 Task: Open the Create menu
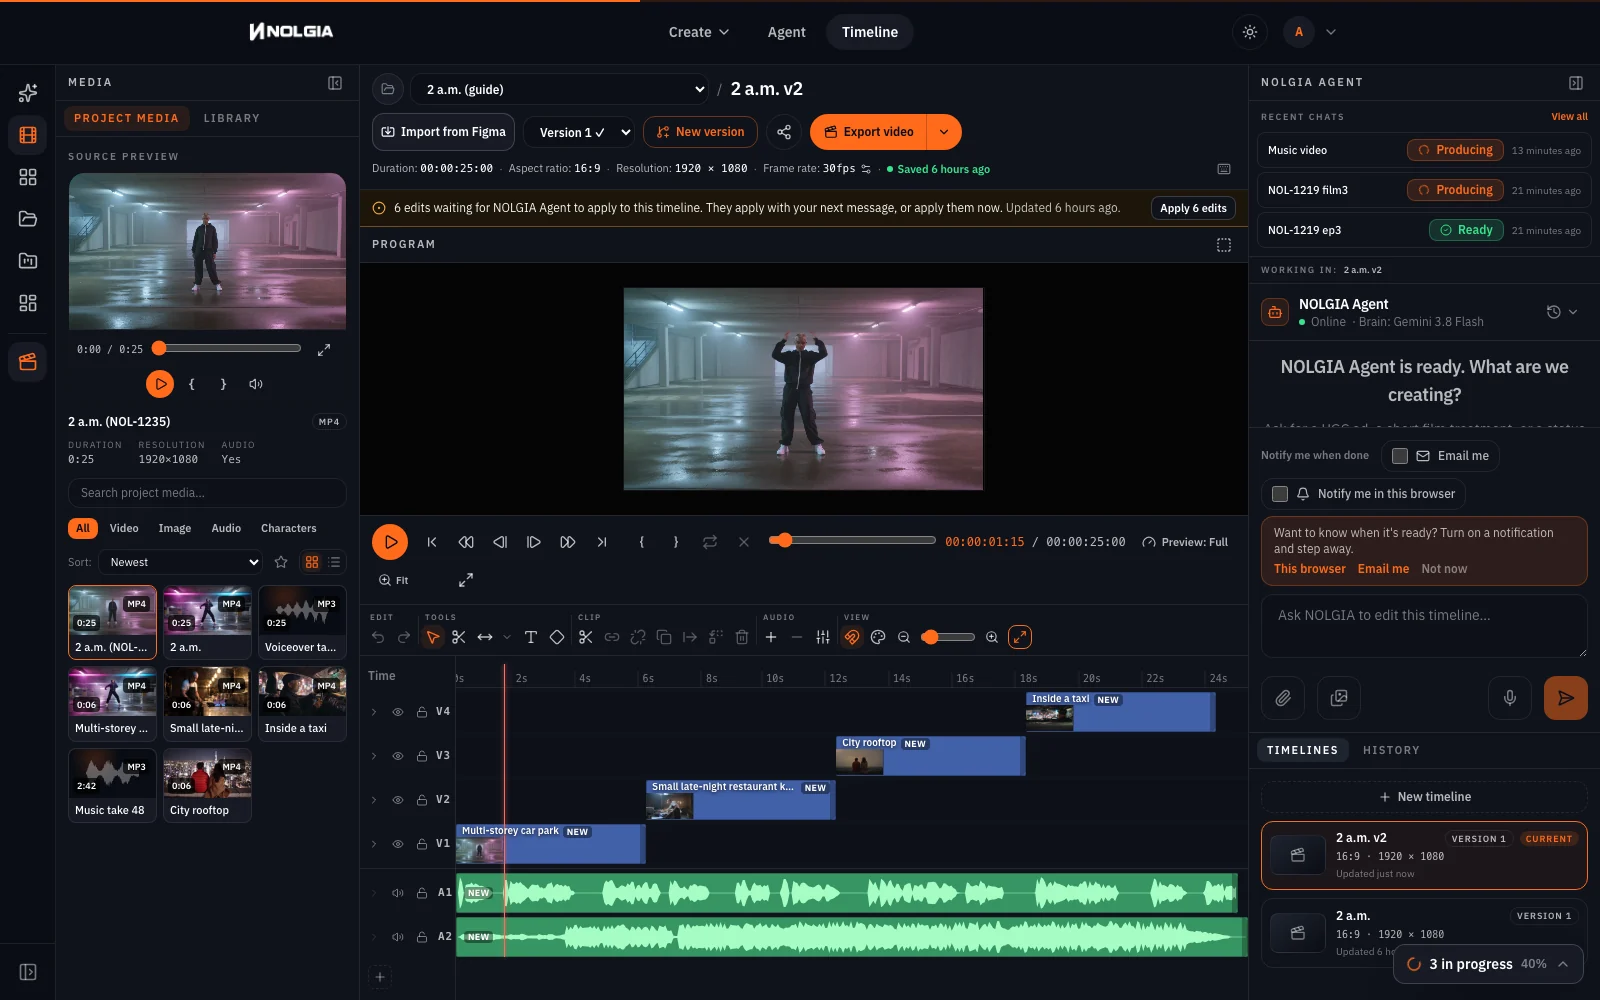(699, 32)
